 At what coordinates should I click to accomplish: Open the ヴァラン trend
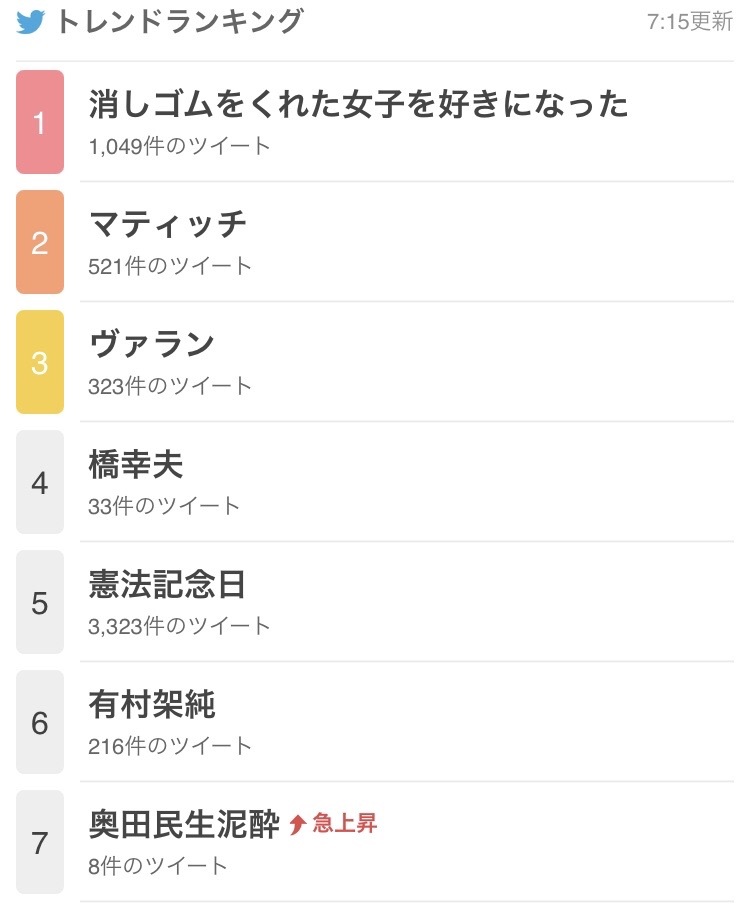[152, 344]
